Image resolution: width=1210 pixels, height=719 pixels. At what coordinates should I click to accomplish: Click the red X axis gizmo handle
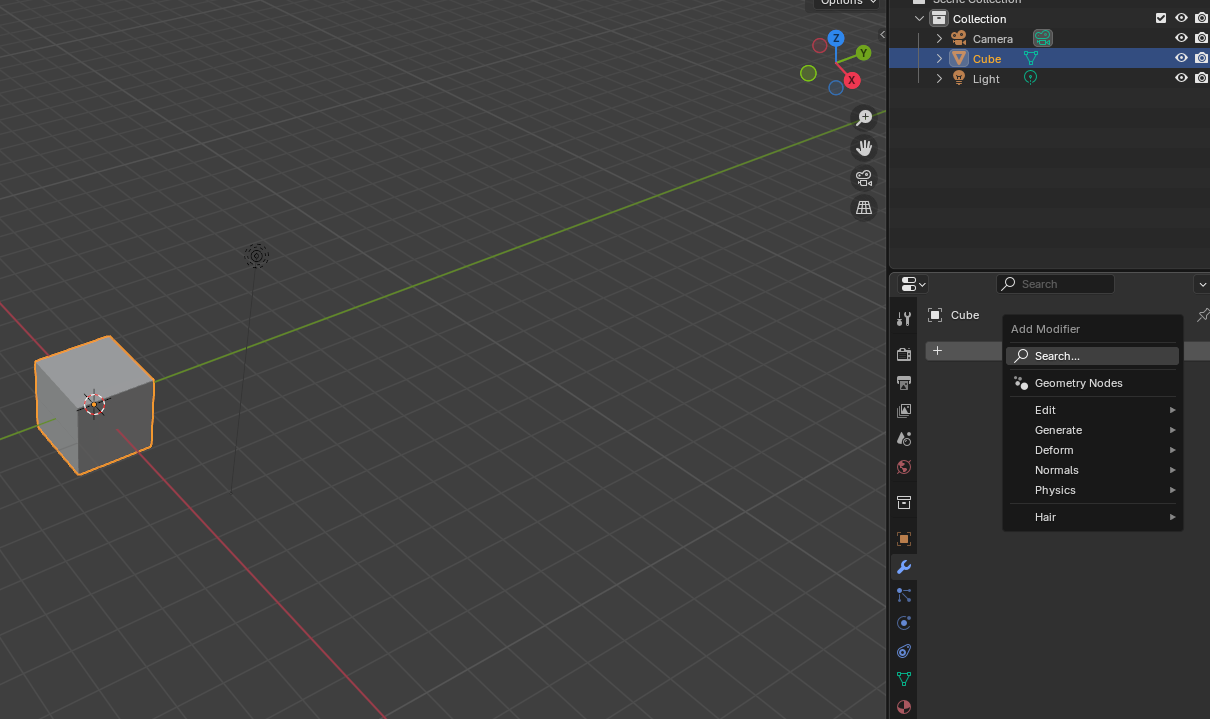852,80
